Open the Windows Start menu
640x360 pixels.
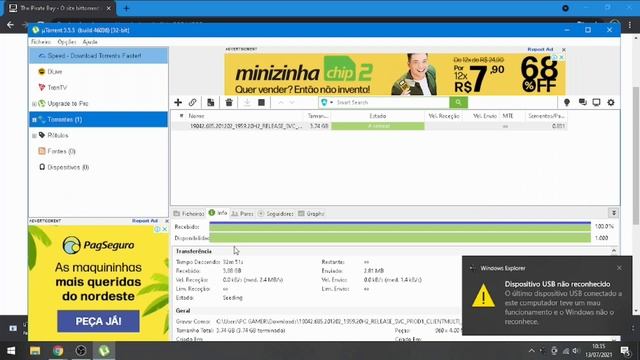11,351
